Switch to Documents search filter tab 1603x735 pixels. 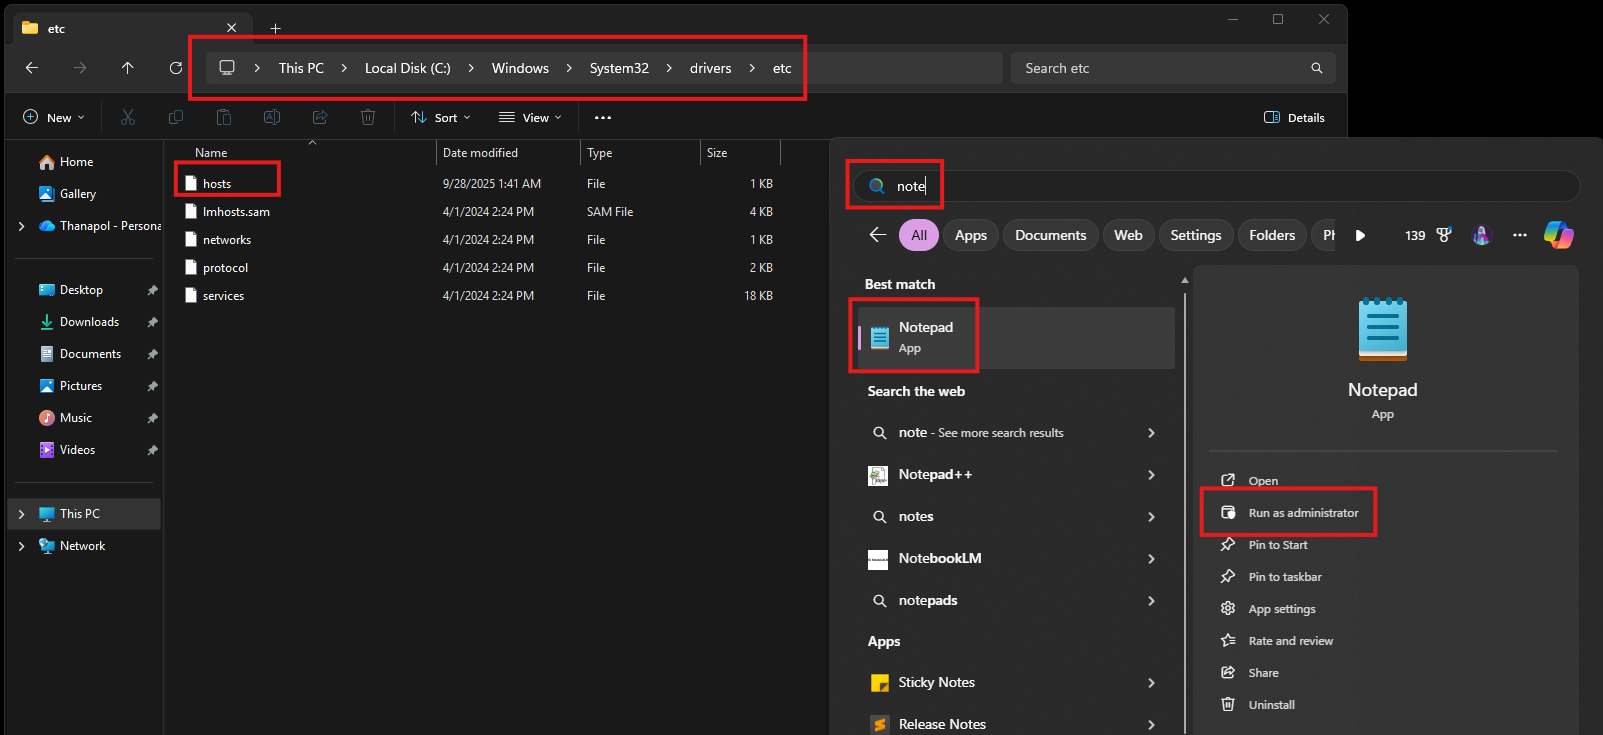click(1050, 235)
